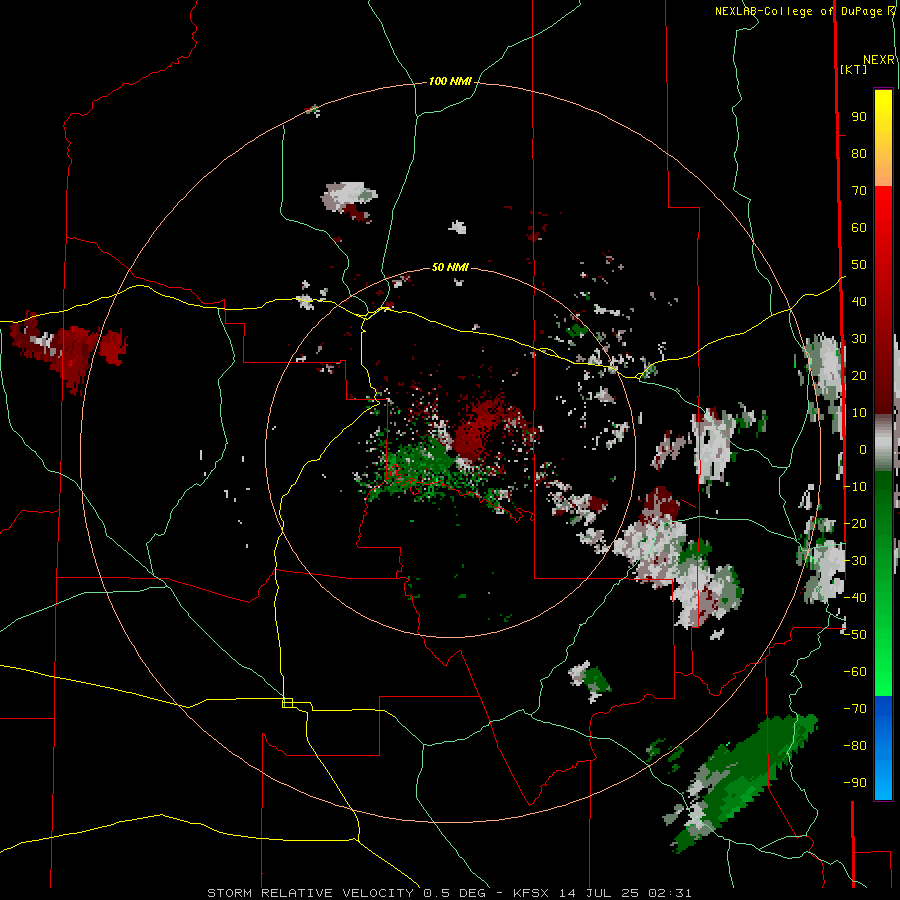900x900 pixels.
Task: Click the positive "20" velocity scale label
Action: (x=859, y=376)
